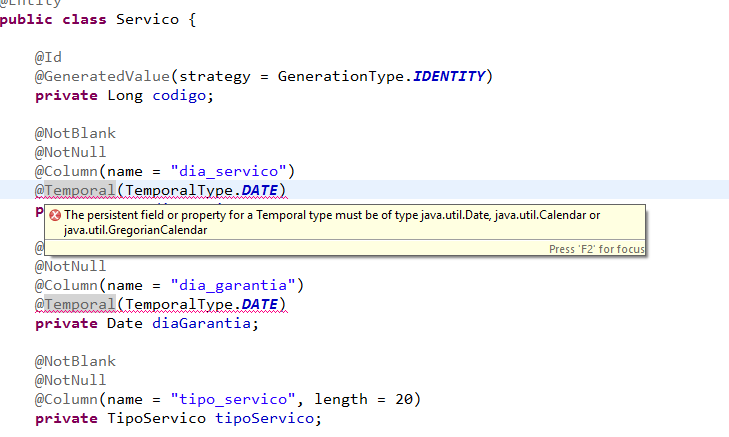The width and height of the screenshot is (729, 437).
Task: Click the length attribute value 20
Action: point(404,399)
